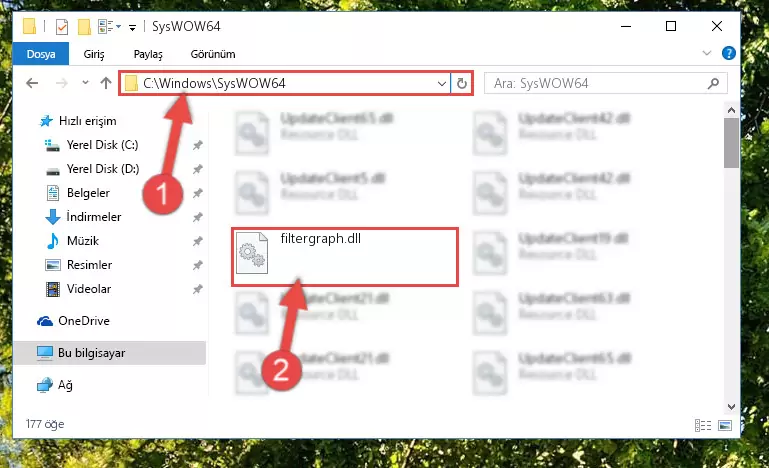This screenshot has height=468, width=769.
Task: Expand the ribbon with the chevron
Action: 707,53
